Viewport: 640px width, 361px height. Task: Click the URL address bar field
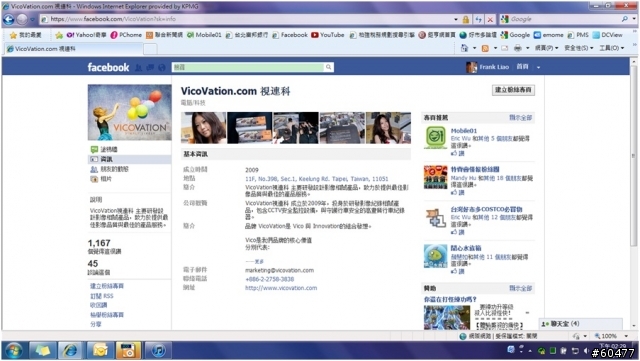tap(247, 19)
